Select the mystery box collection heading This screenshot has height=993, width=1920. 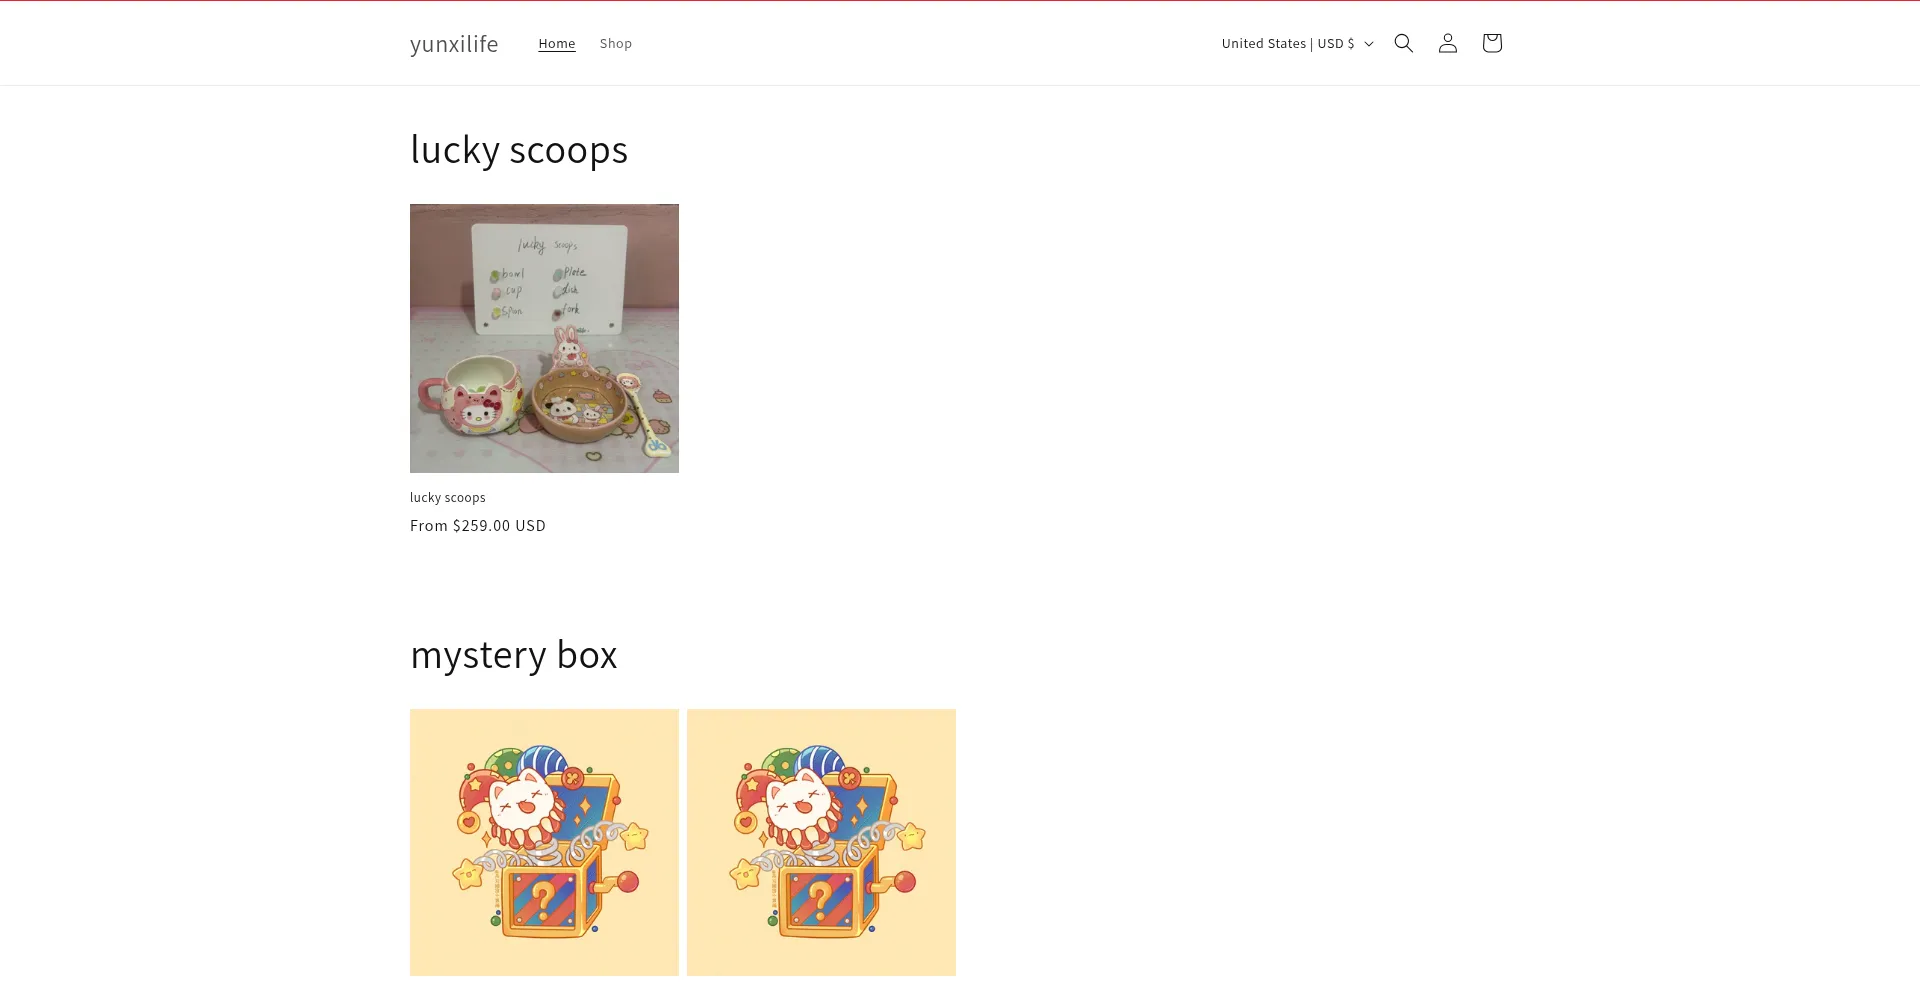514,654
